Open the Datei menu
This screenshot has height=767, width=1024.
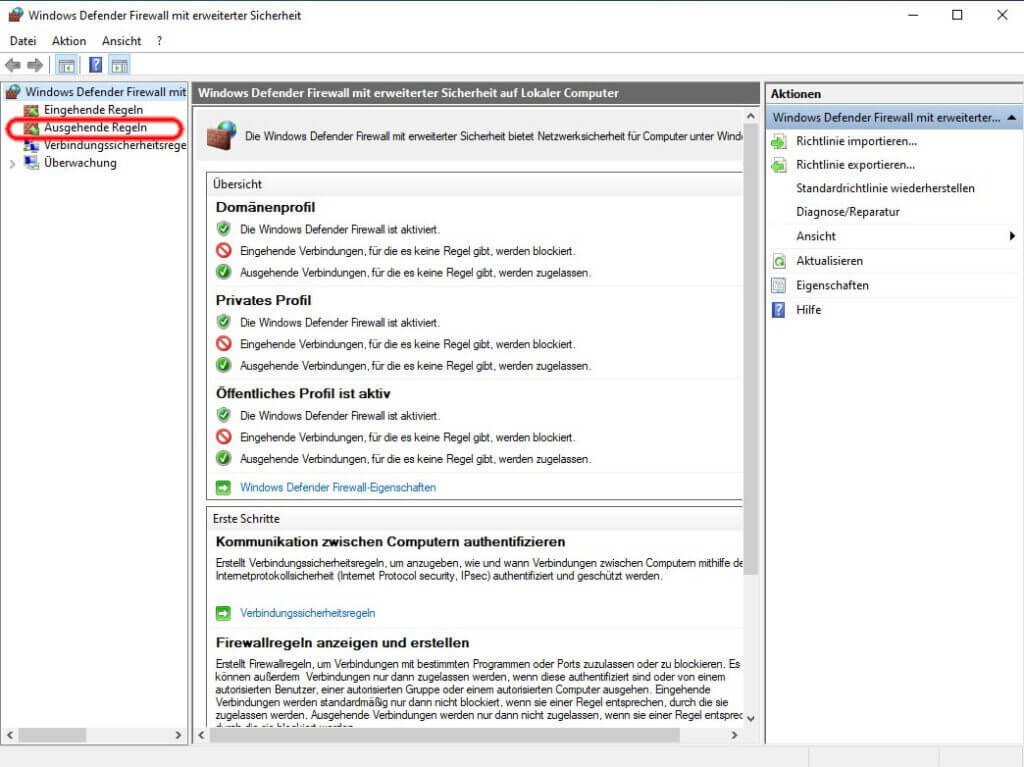pos(23,41)
